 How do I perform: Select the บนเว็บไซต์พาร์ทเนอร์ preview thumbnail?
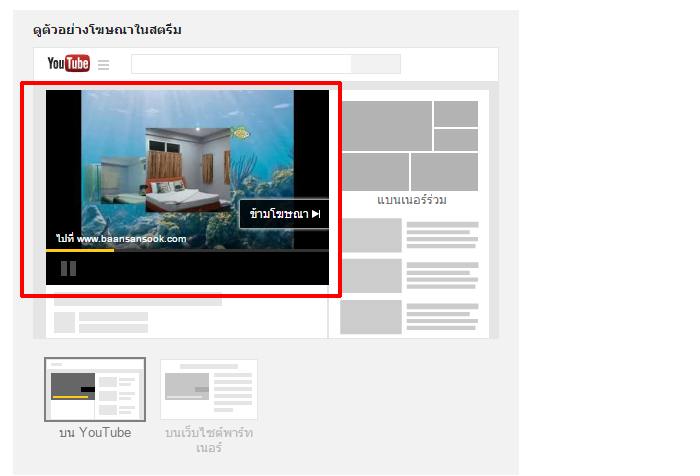pos(209,389)
